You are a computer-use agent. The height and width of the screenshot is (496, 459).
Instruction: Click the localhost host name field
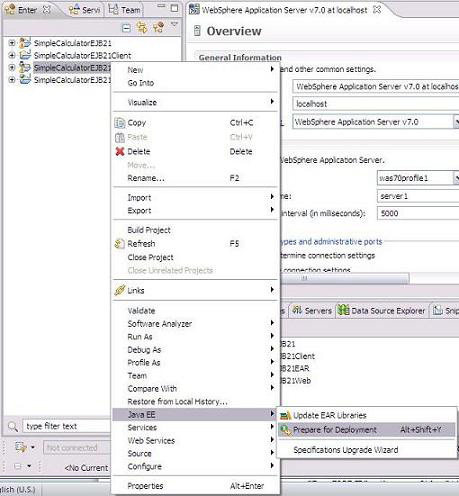click(x=376, y=104)
